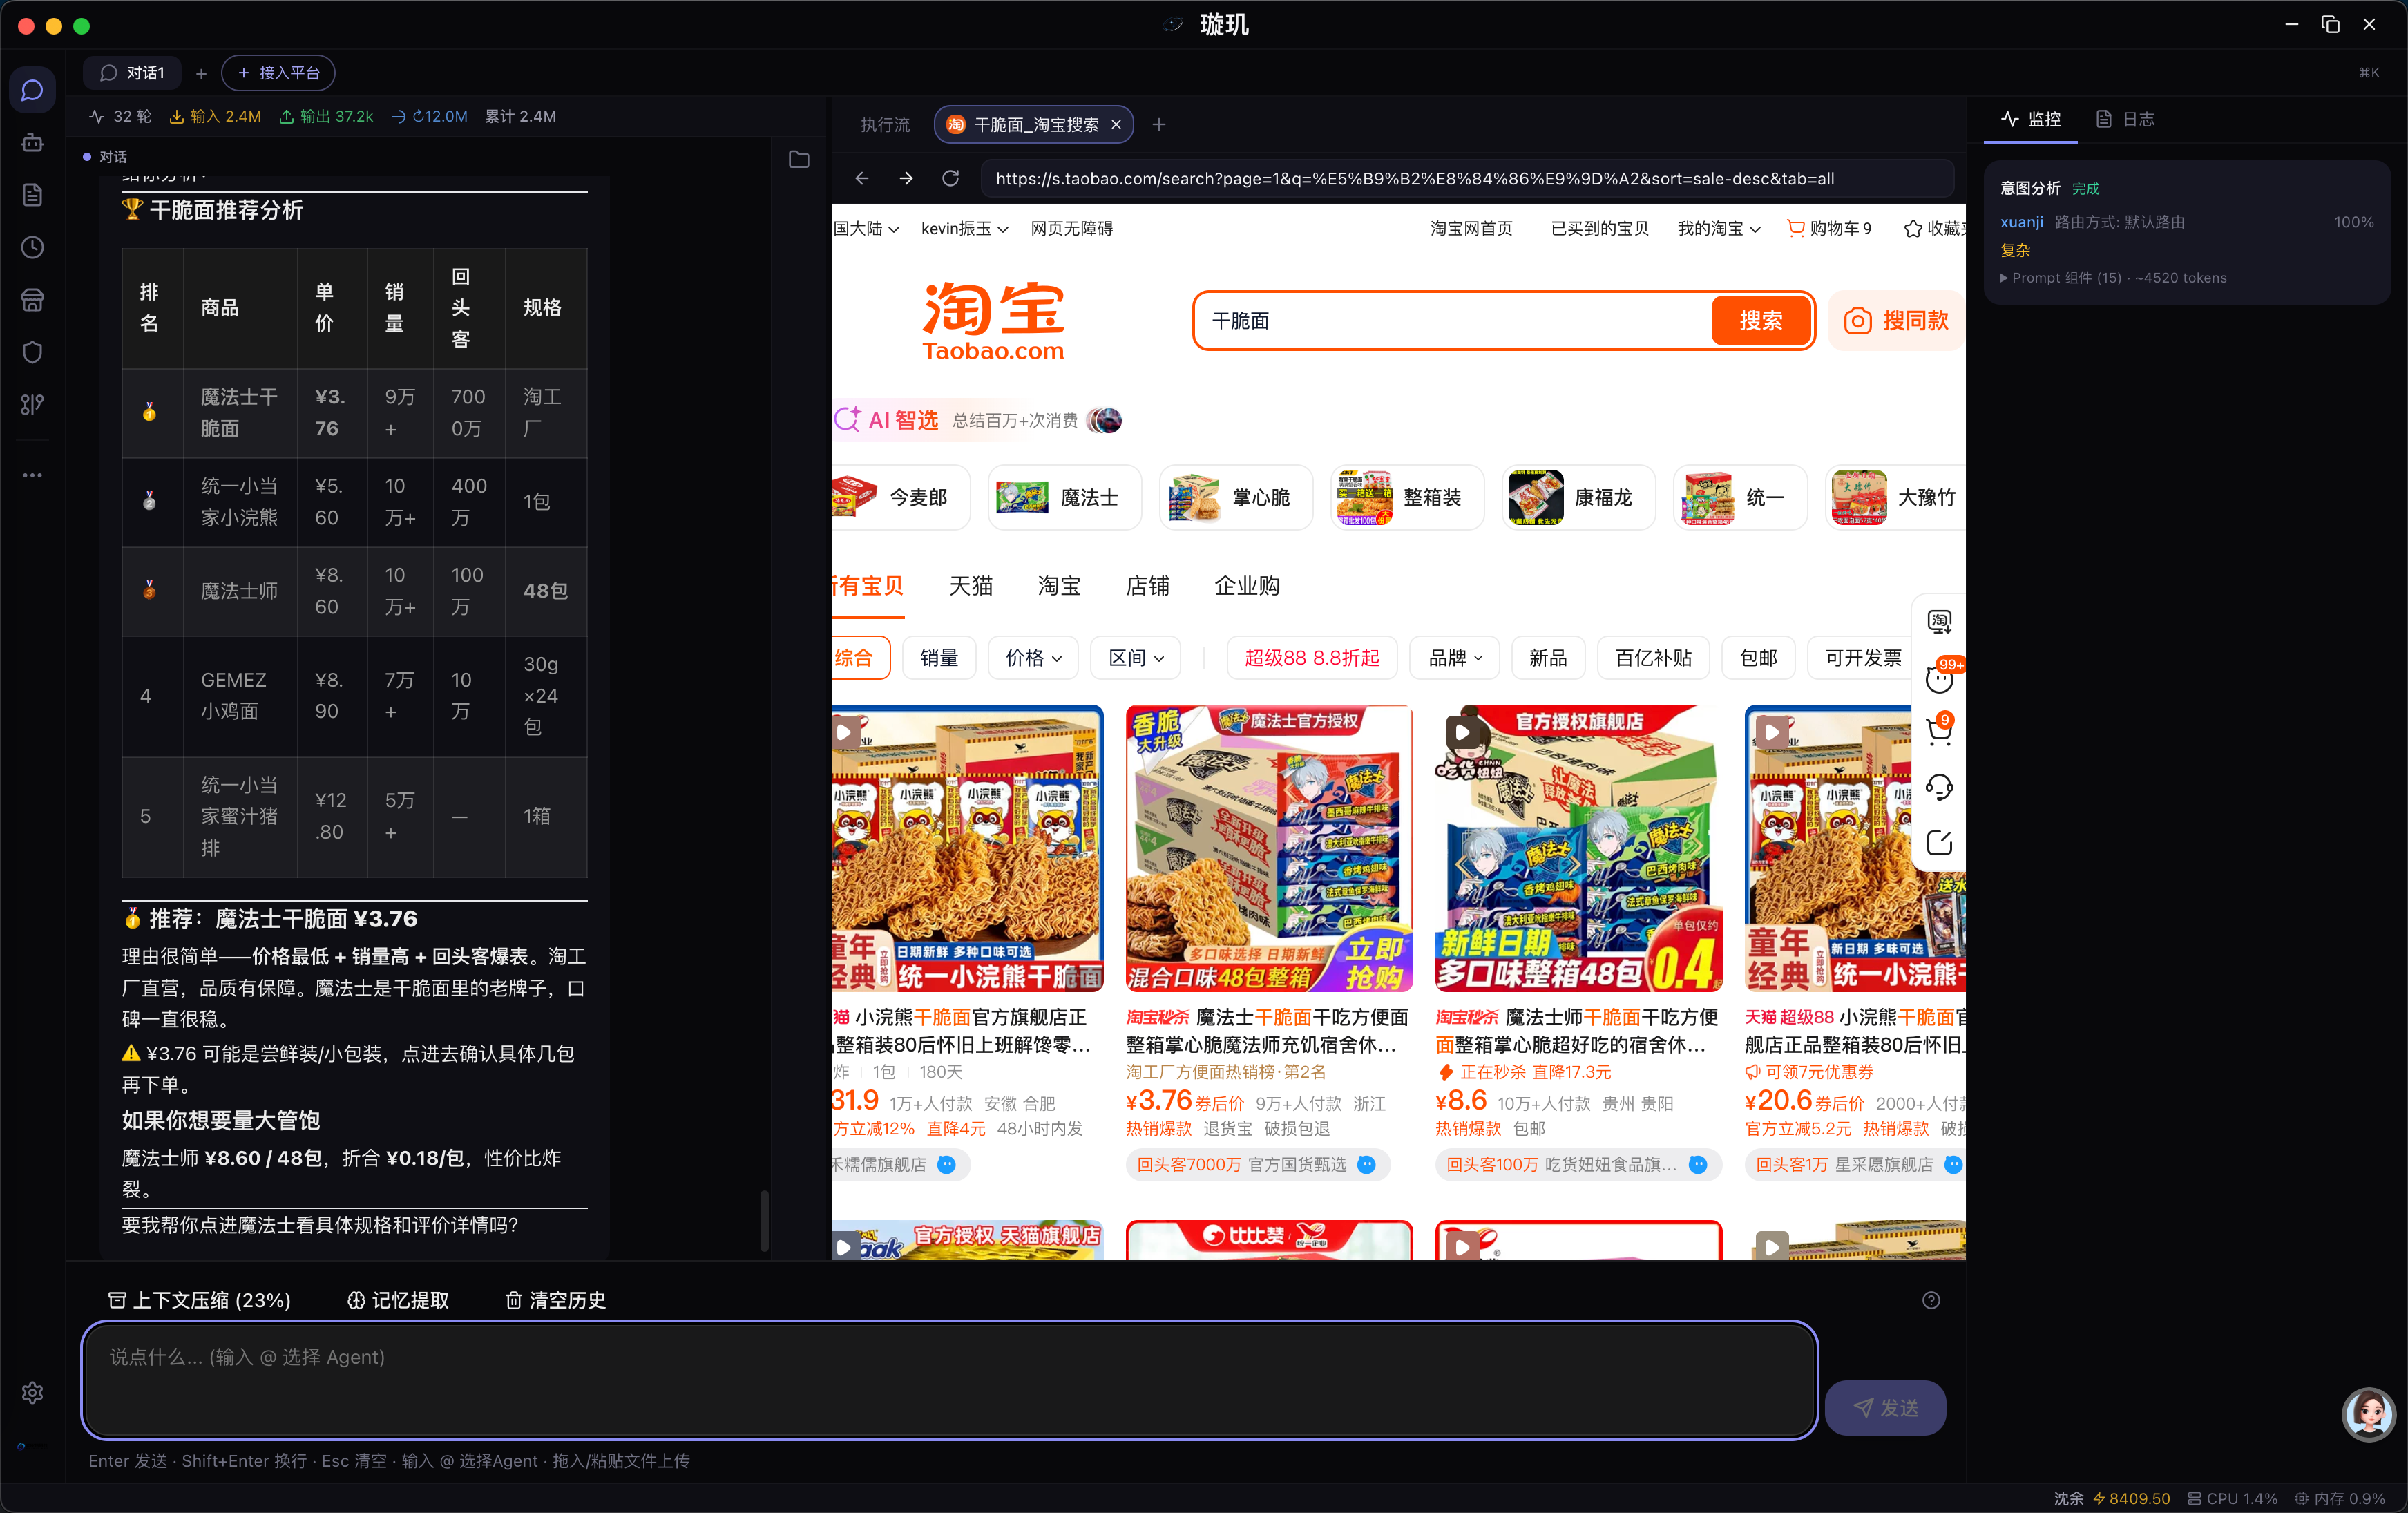Select the 综合 sort option

(860, 657)
